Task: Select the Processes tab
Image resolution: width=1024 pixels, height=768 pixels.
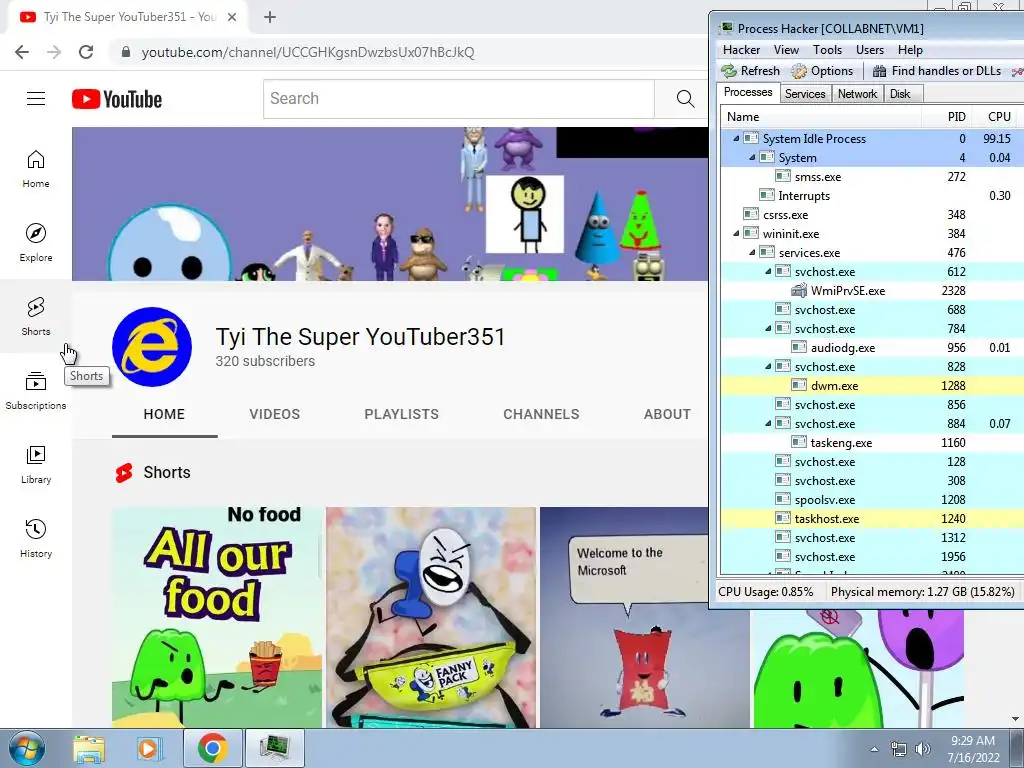Action: coord(748,92)
